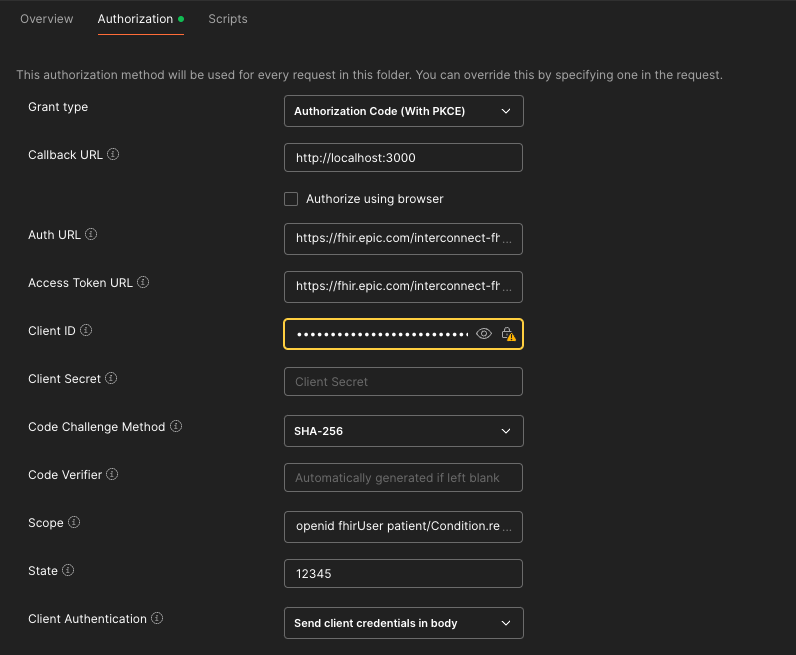Enable Authorize using browser checkbox

tap(291, 199)
